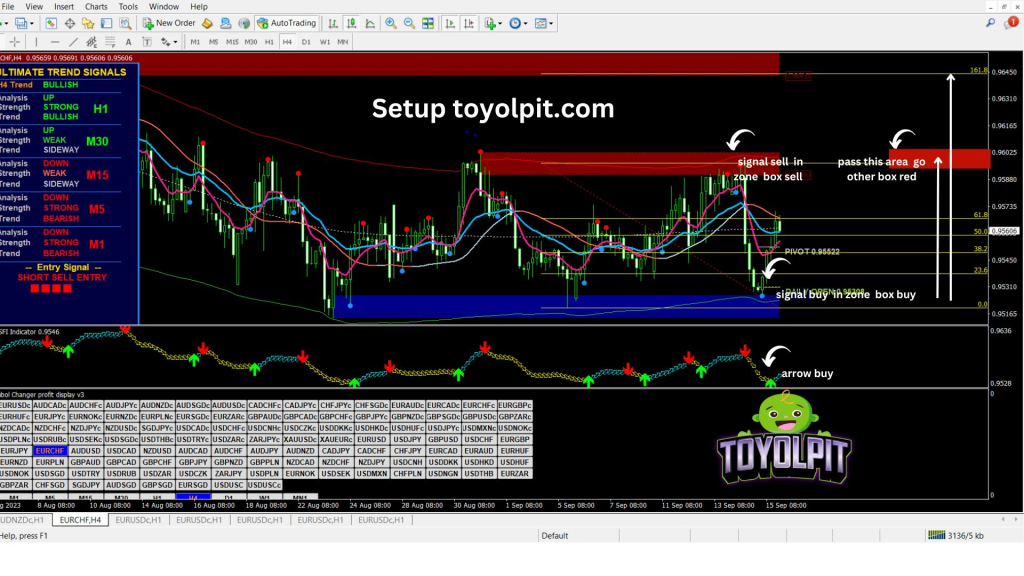Viewport: 1024px width, 576px height.
Task: Click the XAUUSDc symbol in changer panel
Action: pyautogui.click(x=299, y=439)
